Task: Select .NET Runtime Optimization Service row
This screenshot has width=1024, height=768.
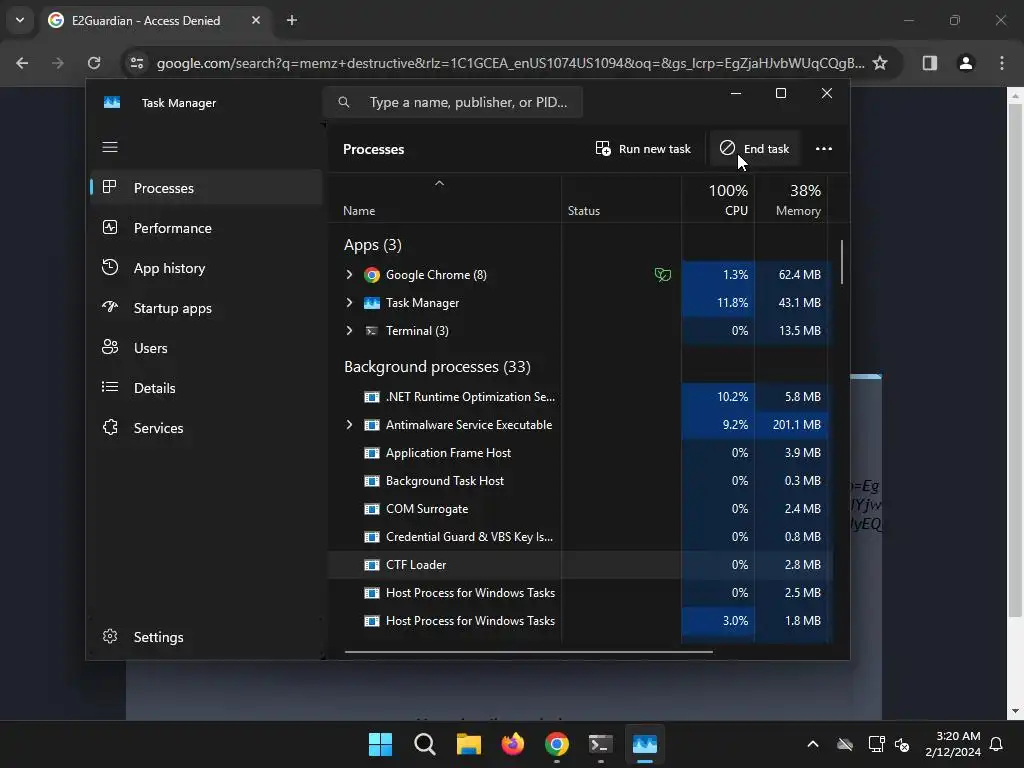Action: (578, 396)
